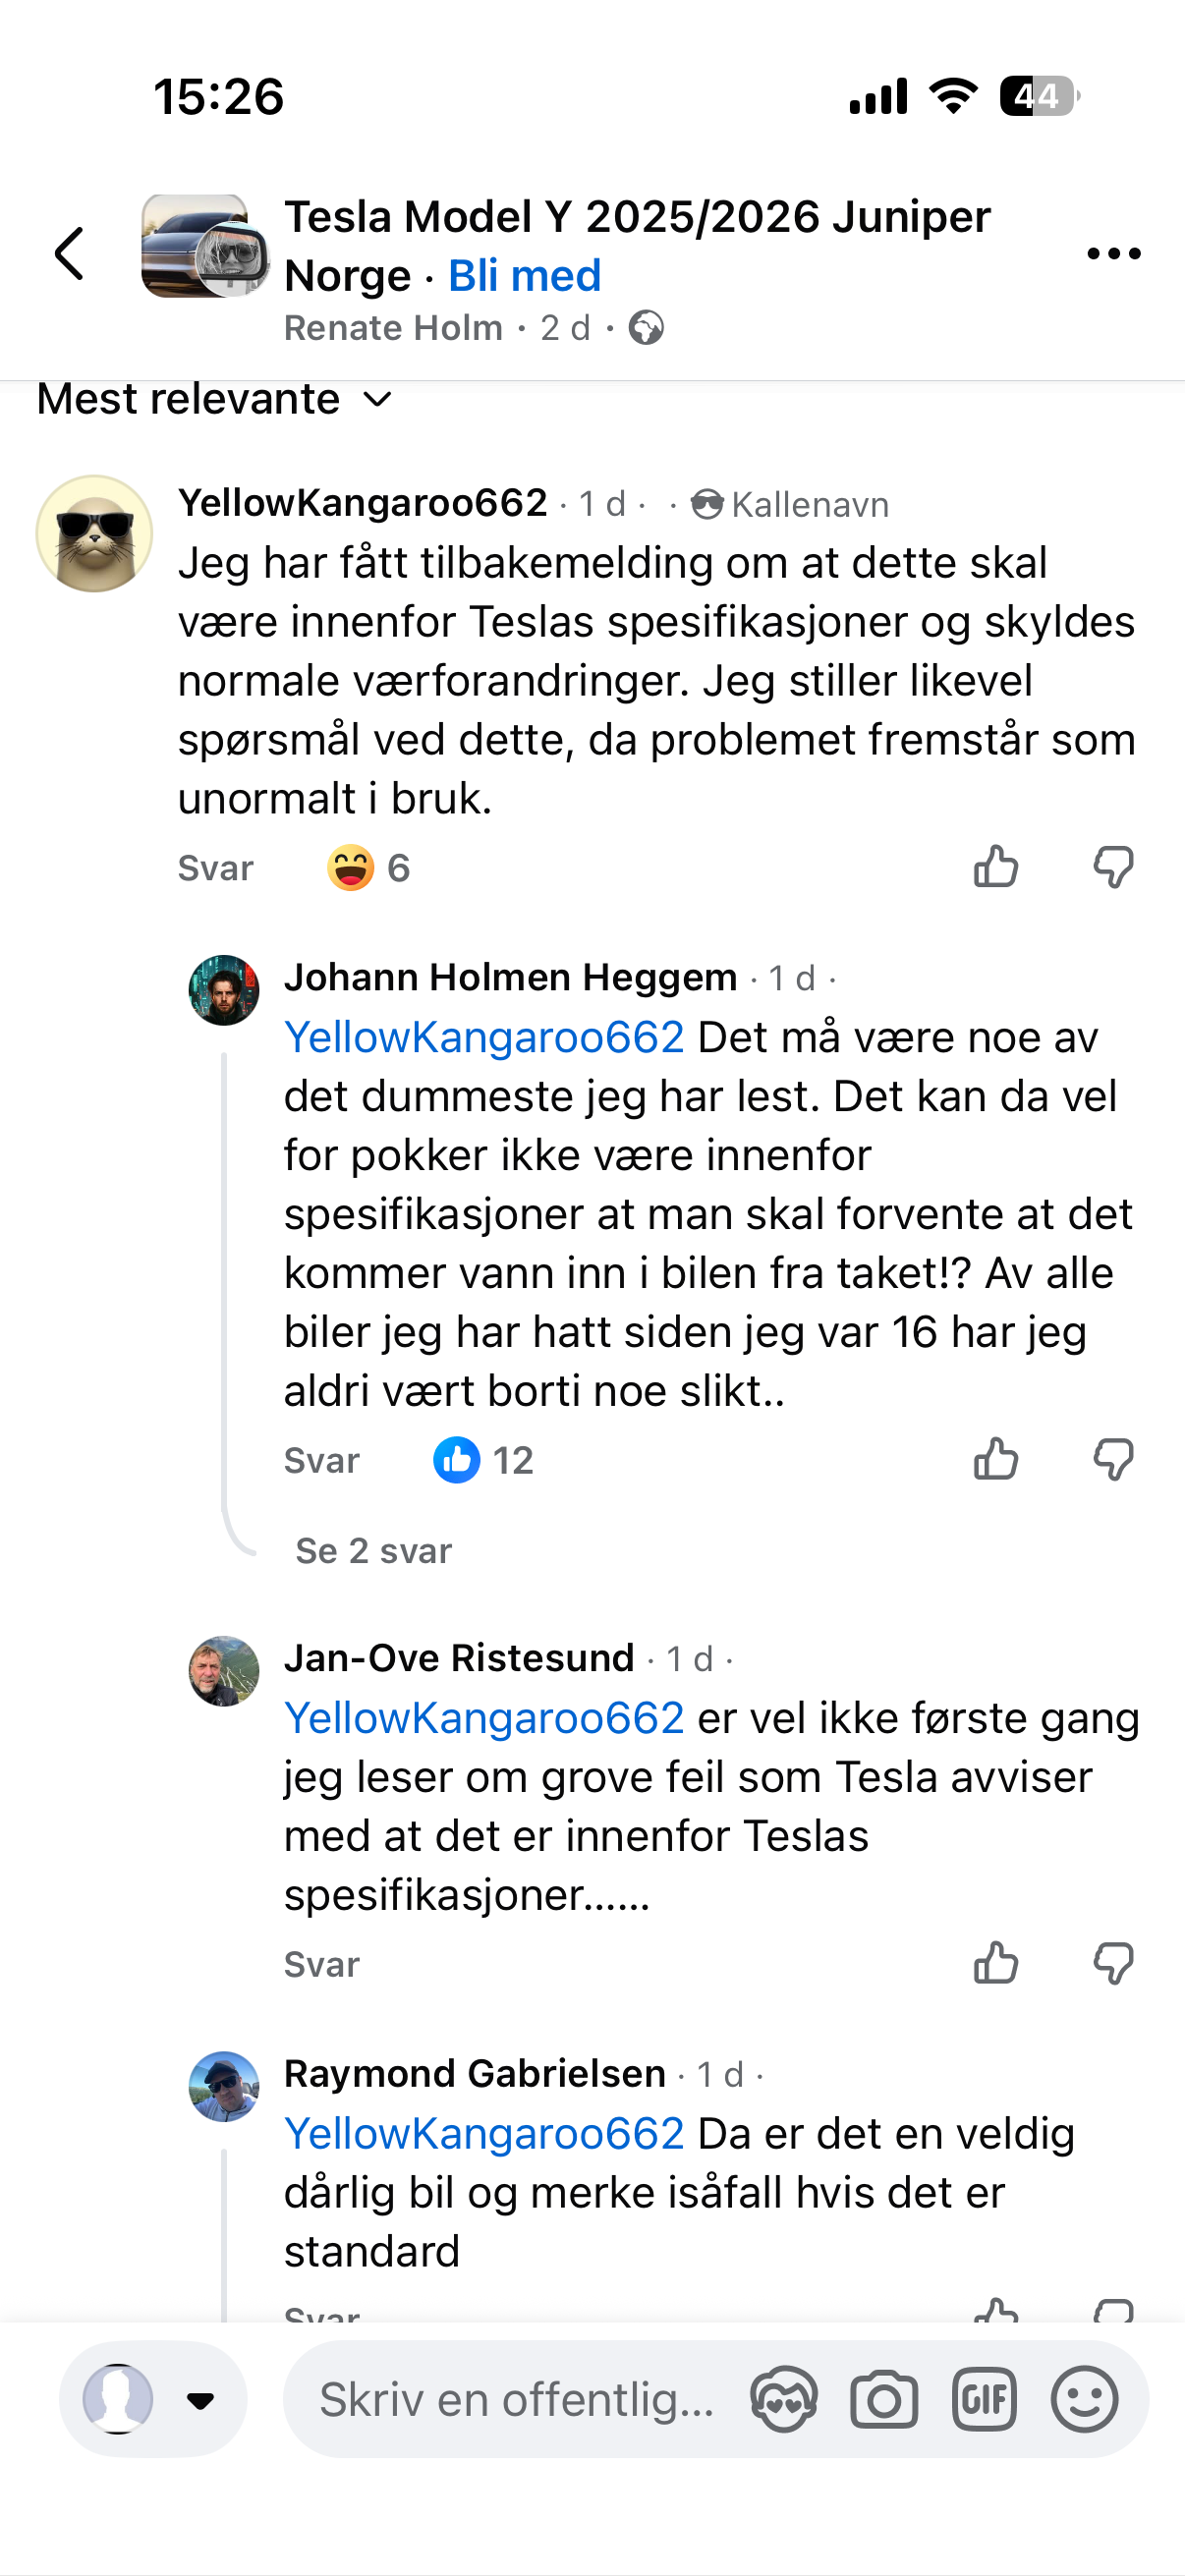Tap the laughing reaction on YellowKangaroo662's comment
1185x2576 pixels.
351,868
